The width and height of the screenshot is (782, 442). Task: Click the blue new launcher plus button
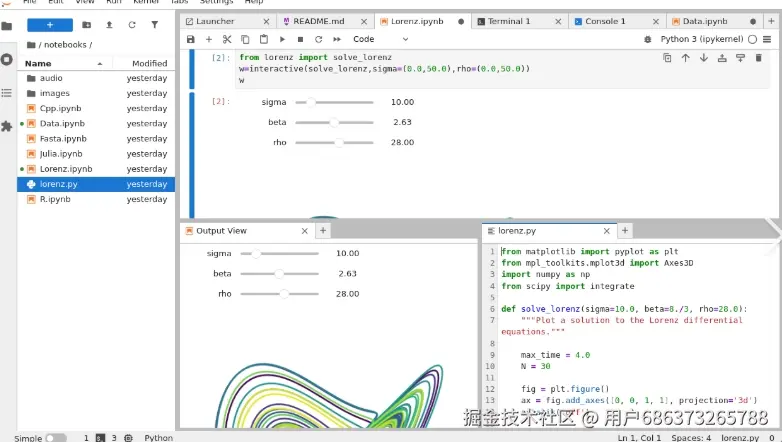pos(50,25)
